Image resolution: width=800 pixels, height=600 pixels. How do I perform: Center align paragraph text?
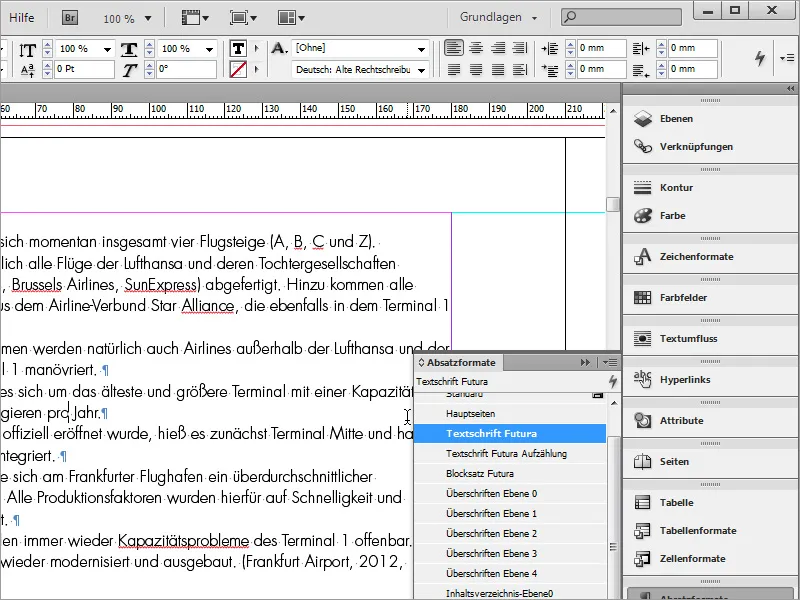pos(476,48)
